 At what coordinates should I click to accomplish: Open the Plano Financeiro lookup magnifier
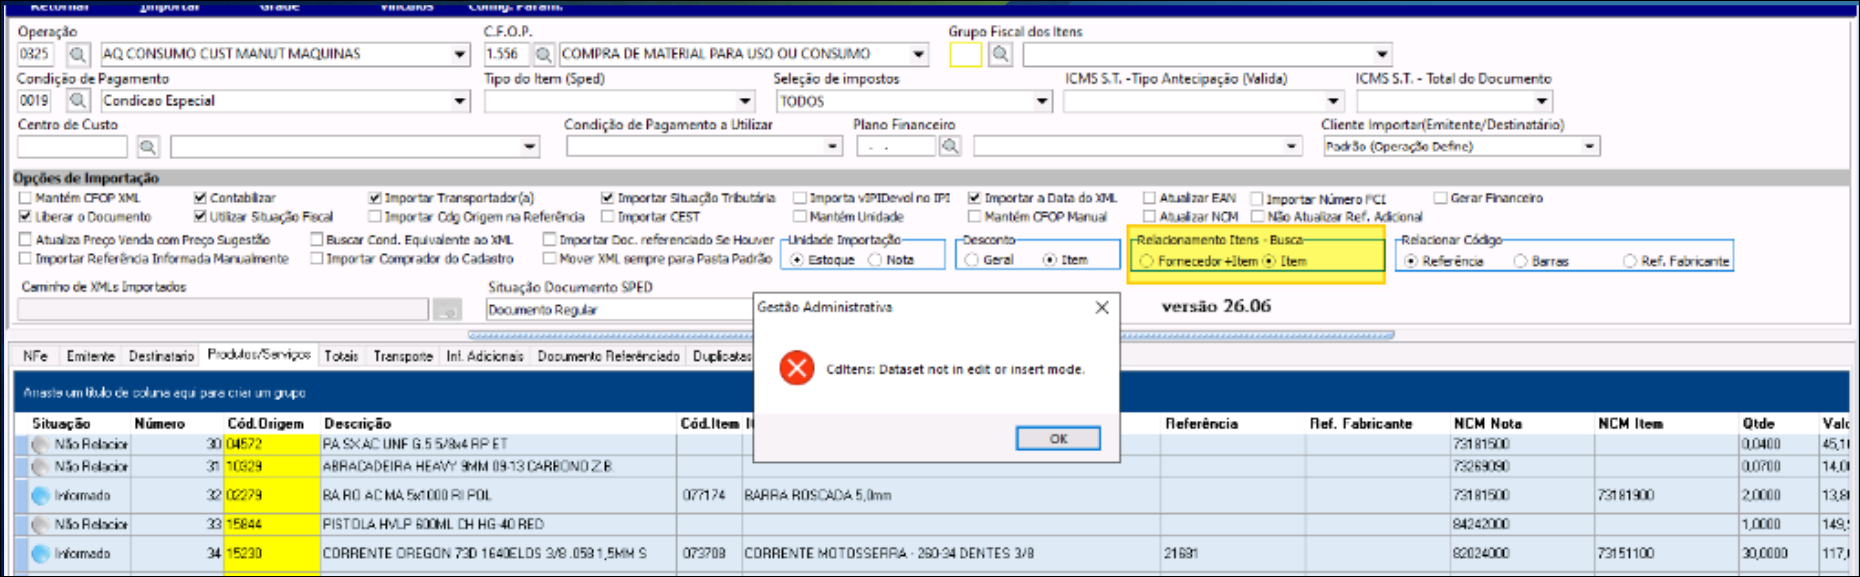pos(950,147)
